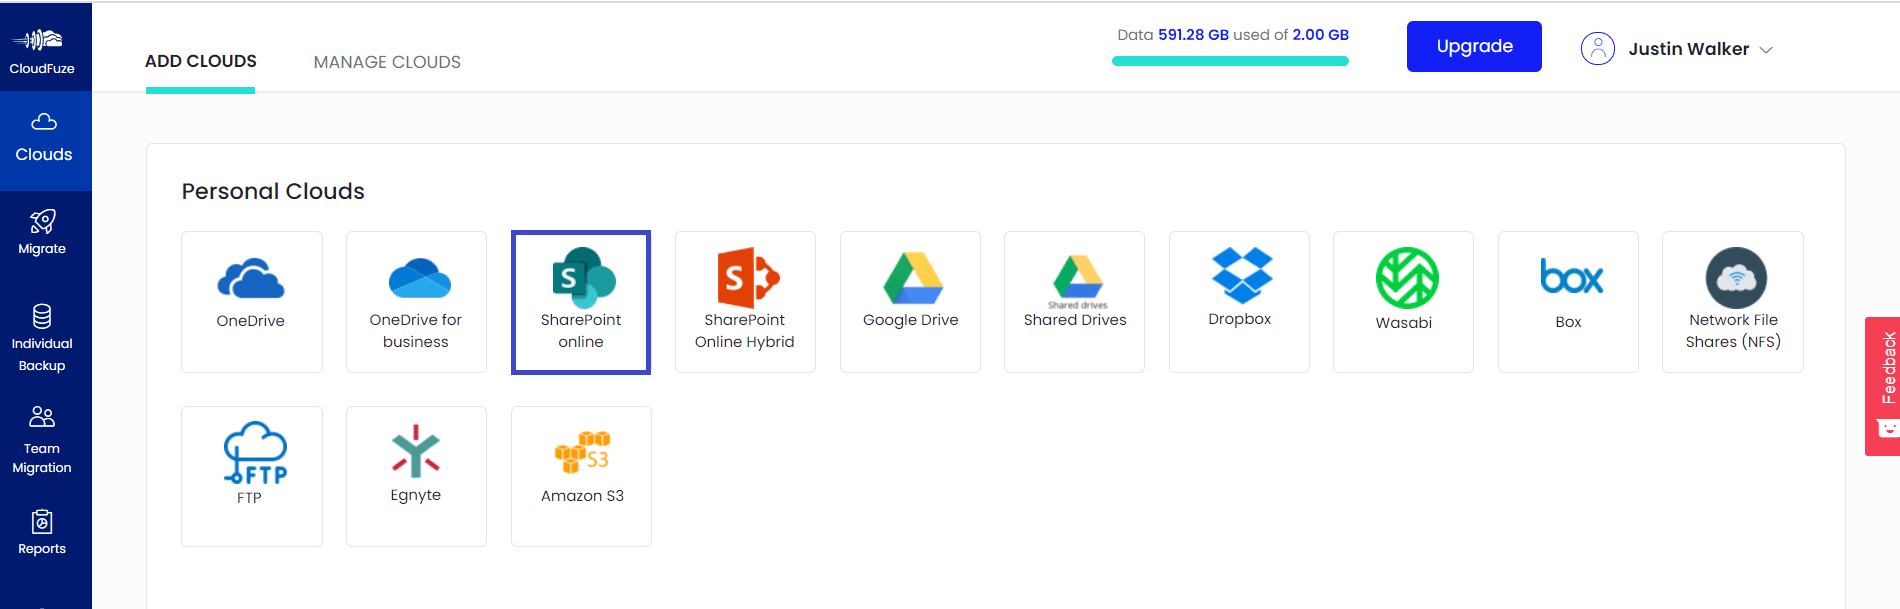
Task: Open the Feedback side tab
Action: tap(1883, 386)
